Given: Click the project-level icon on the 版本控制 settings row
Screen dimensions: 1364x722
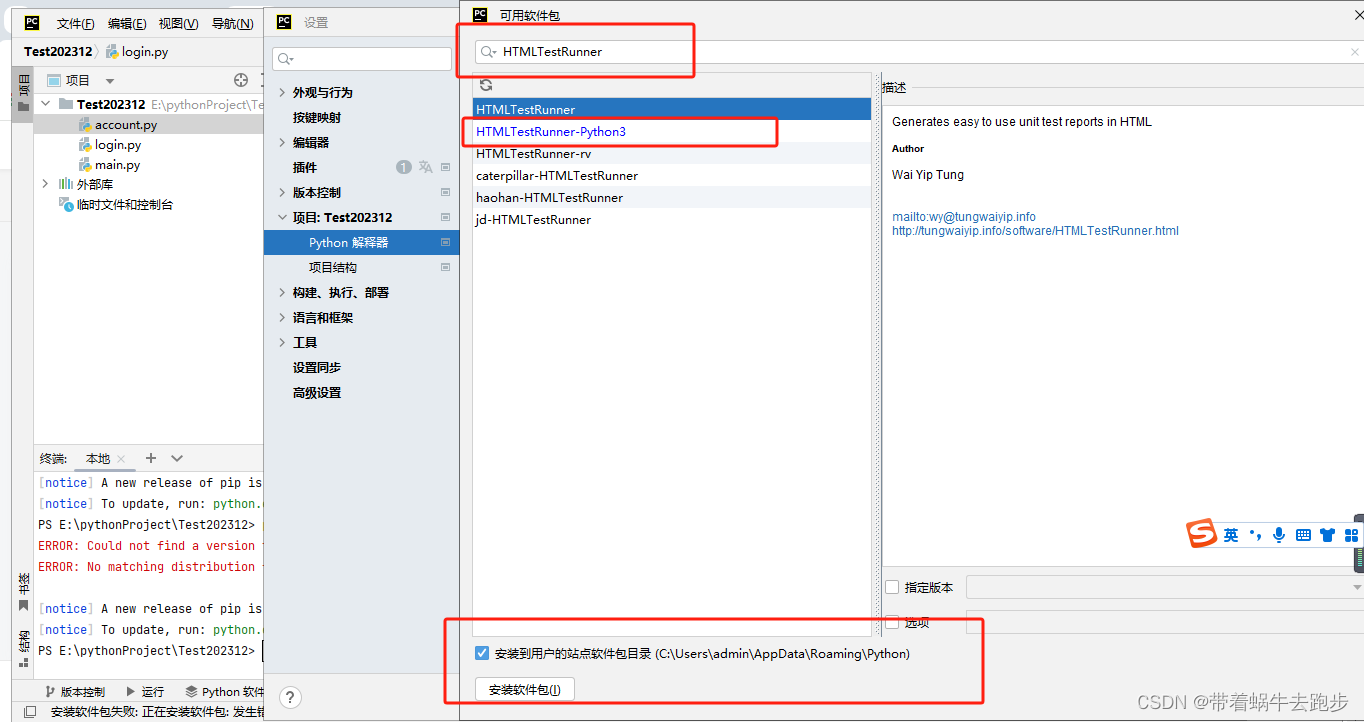Looking at the screenshot, I should point(446,192).
